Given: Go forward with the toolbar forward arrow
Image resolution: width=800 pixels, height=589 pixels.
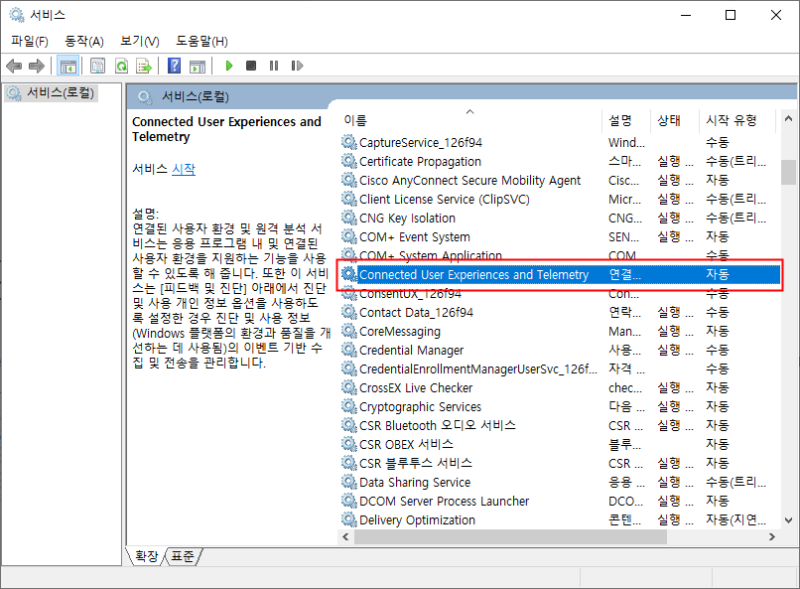Looking at the screenshot, I should (36, 66).
